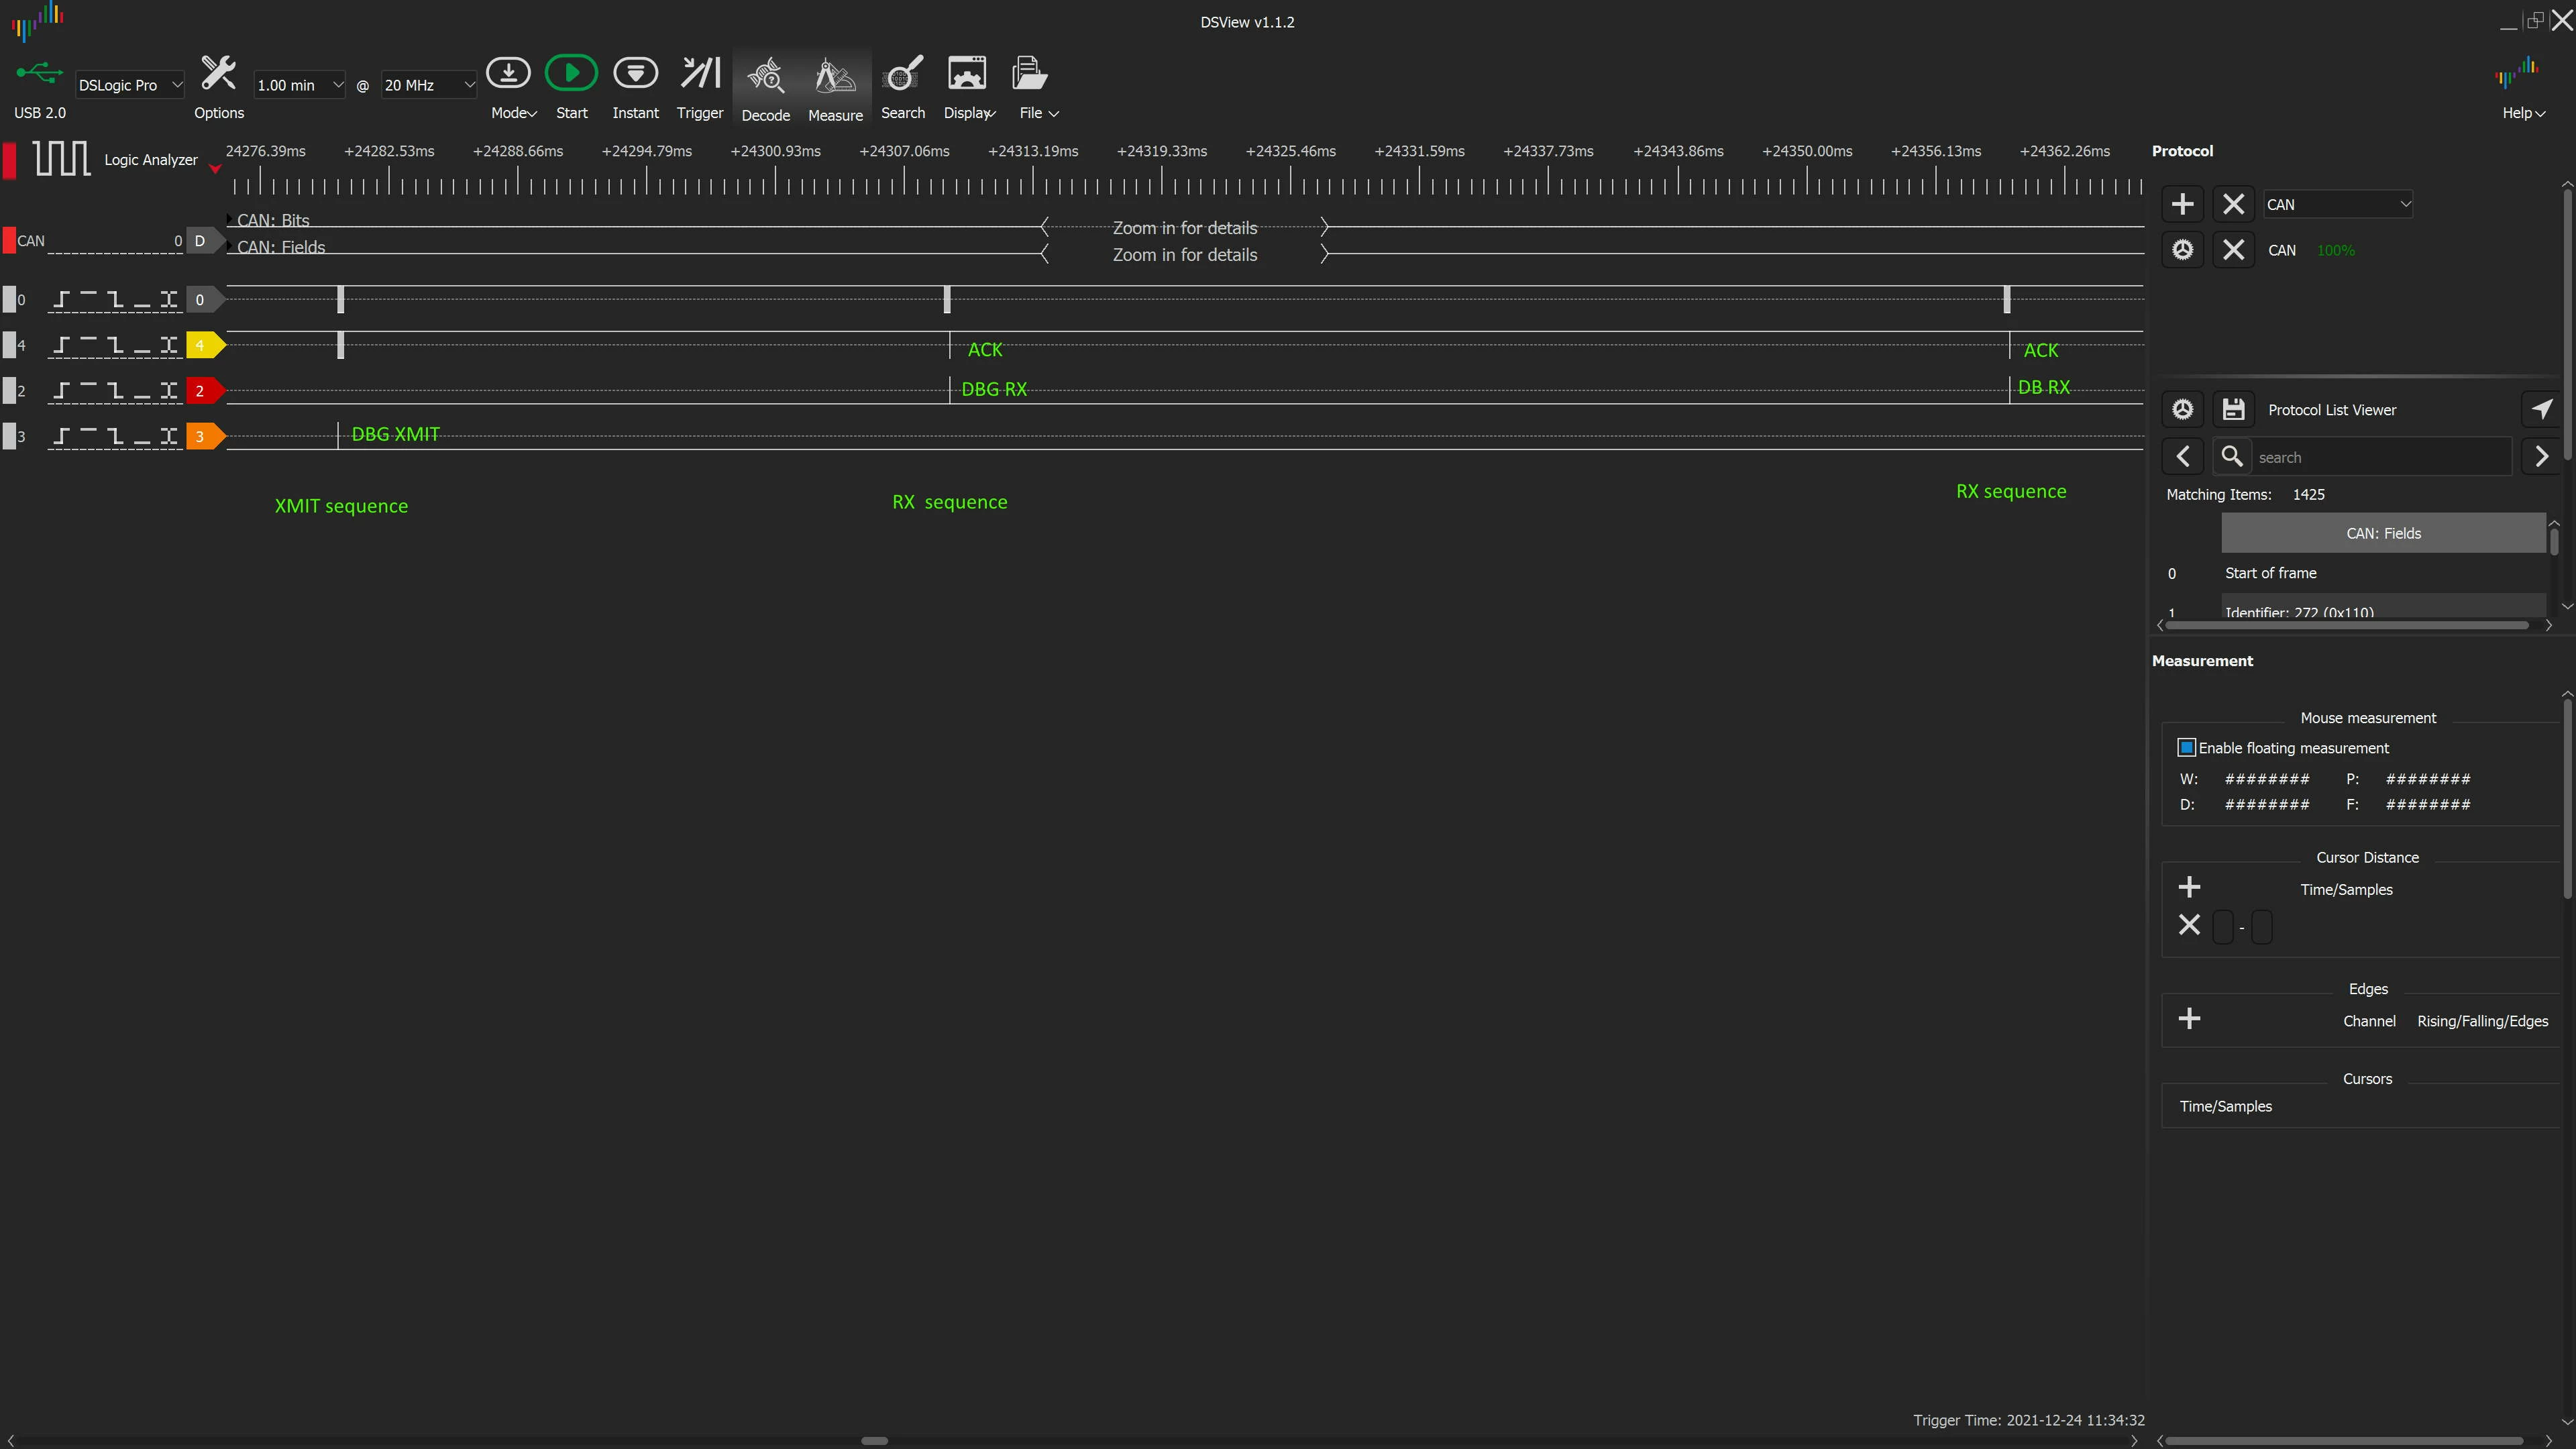Open the 20 MHz sample rate dropdown
The height and width of the screenshot is (1449, 2576).
coord(428,85)
